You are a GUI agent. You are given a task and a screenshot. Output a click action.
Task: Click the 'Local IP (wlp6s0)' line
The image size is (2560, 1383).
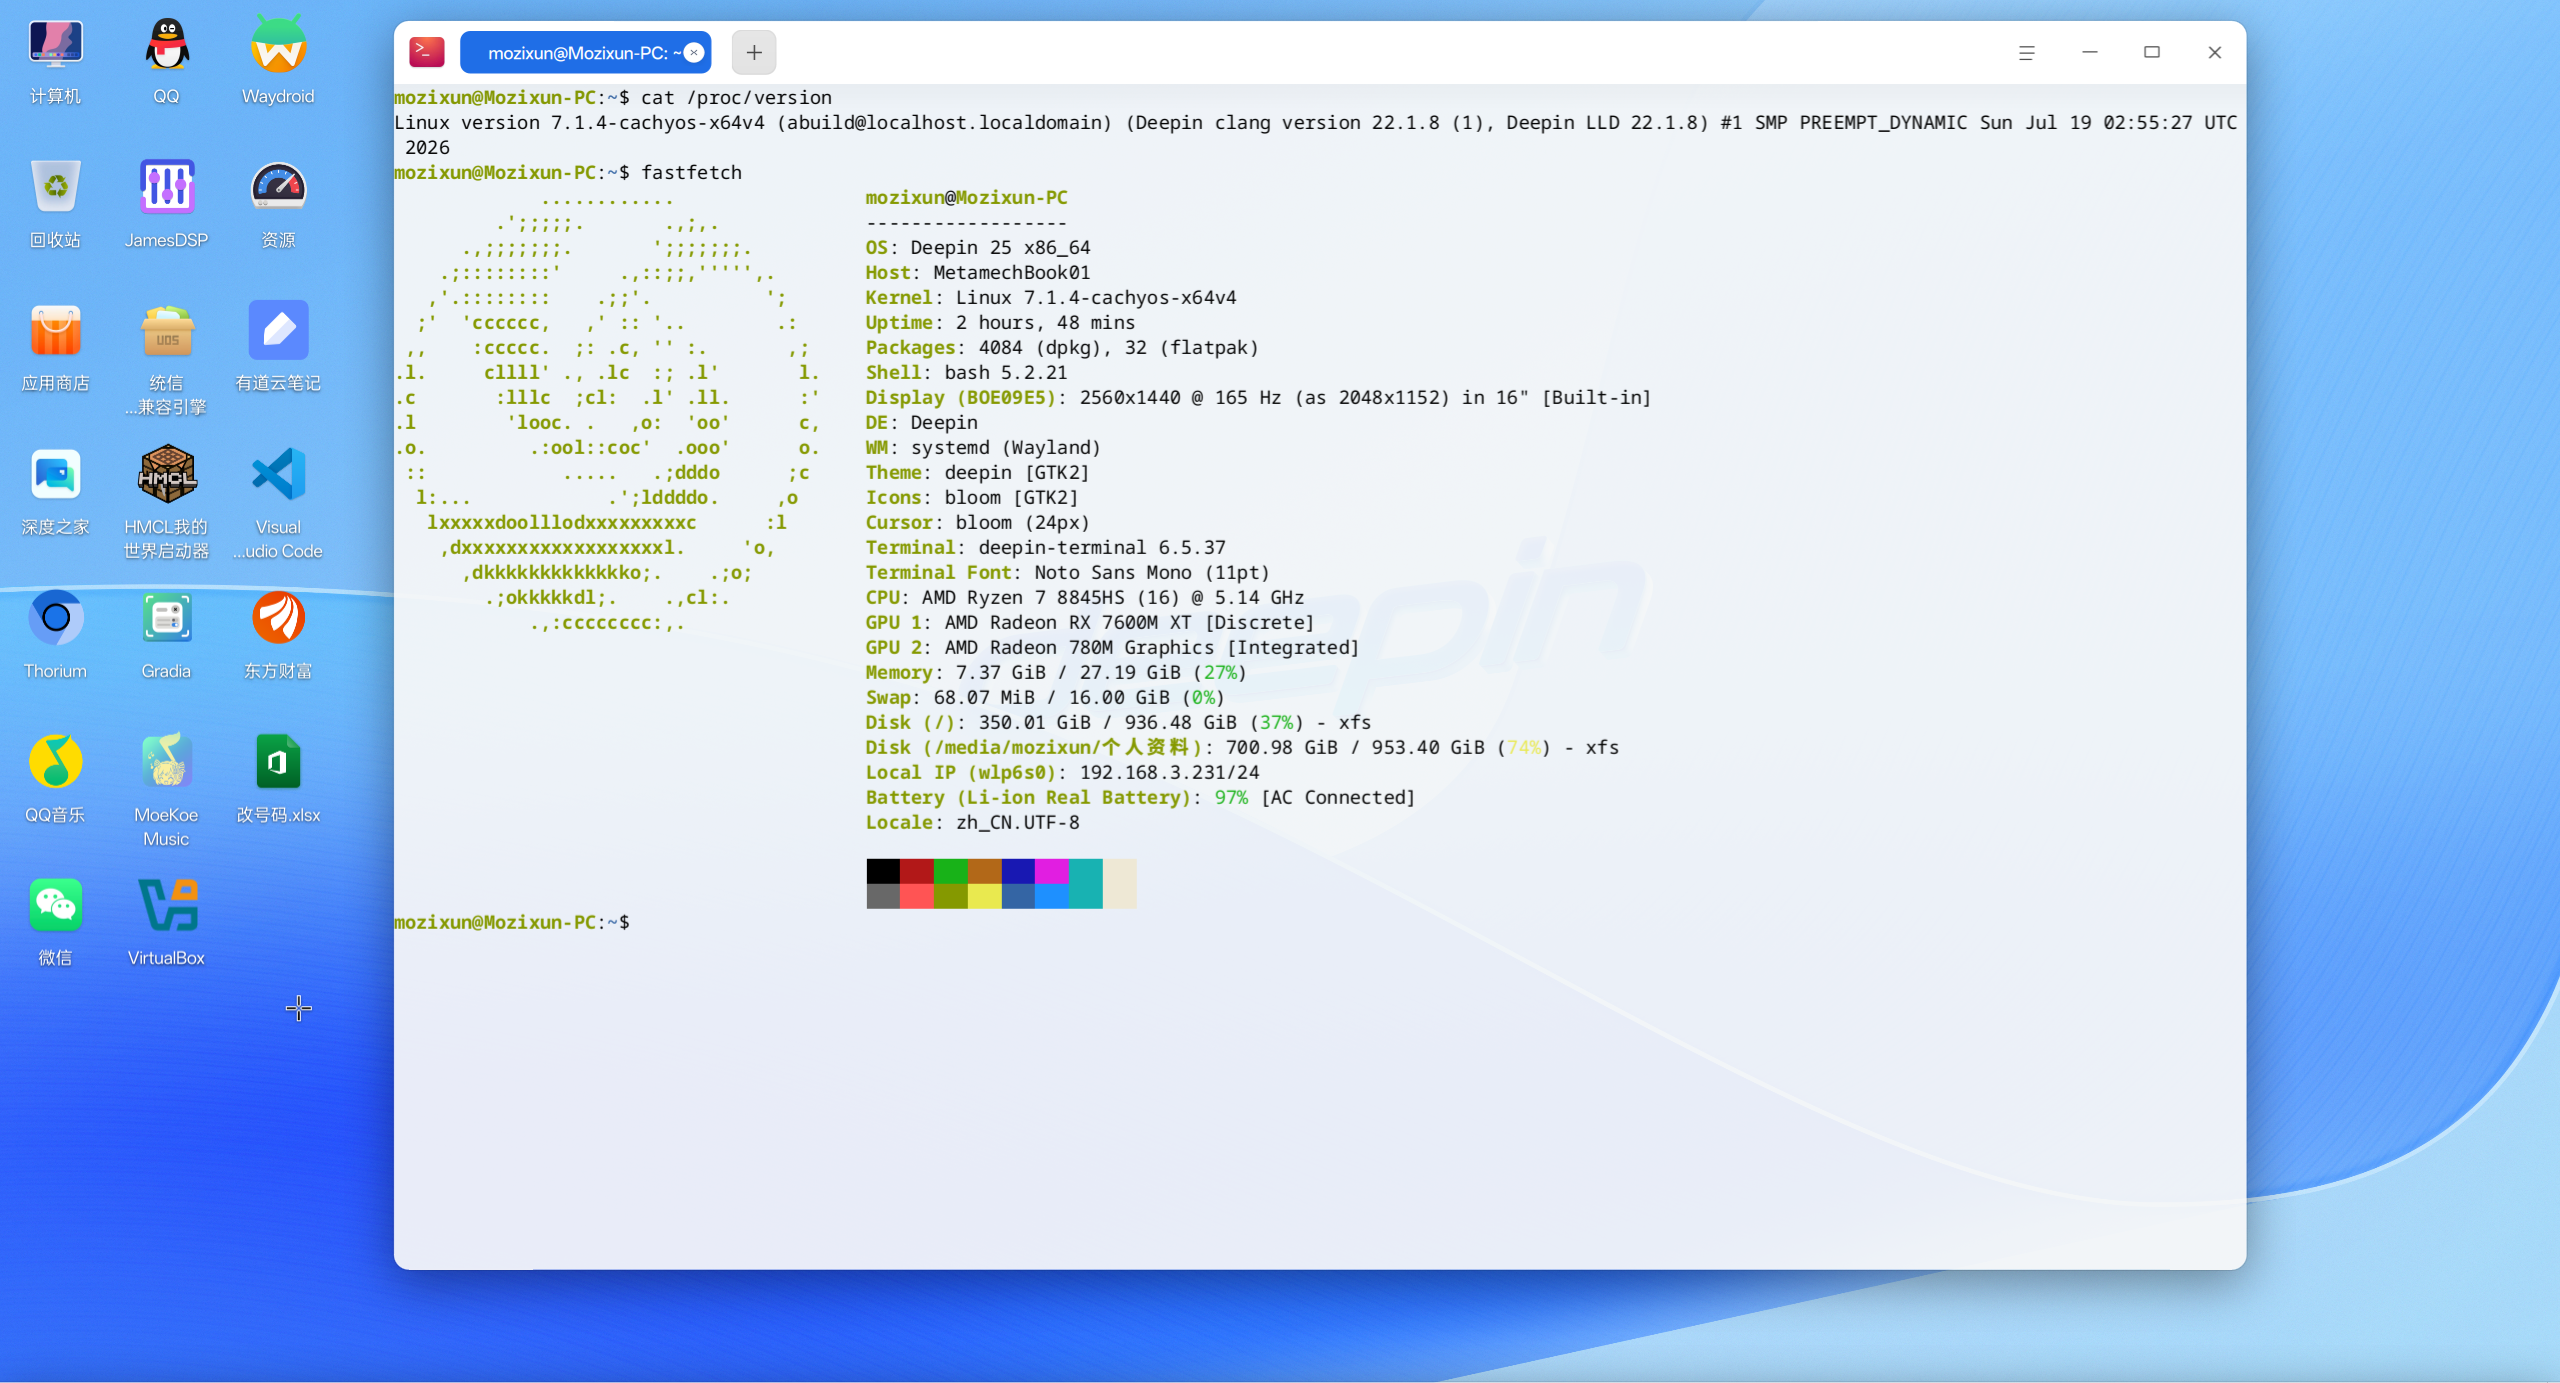pyautogui.click(x=1063, y=772)
